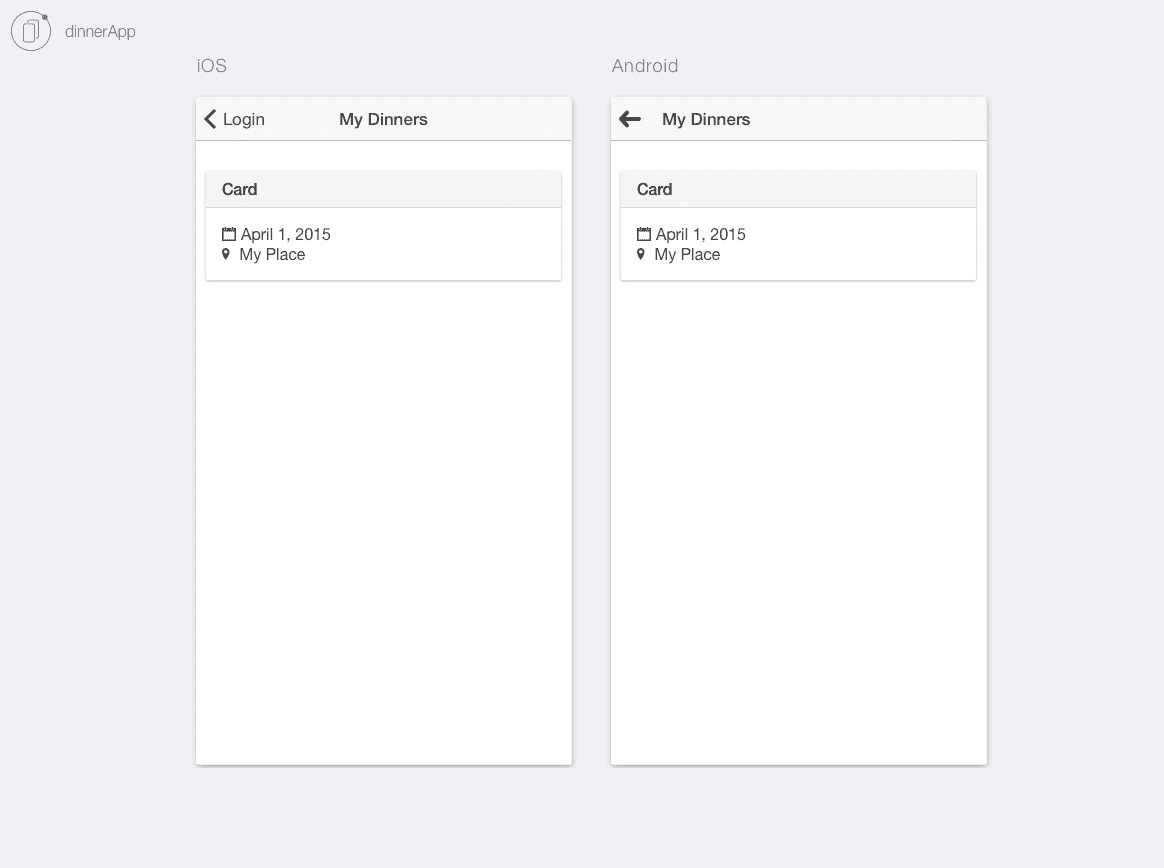Open the Card header in Android preview
This screenshot has height=868, width=1164.
coord(798,189)
